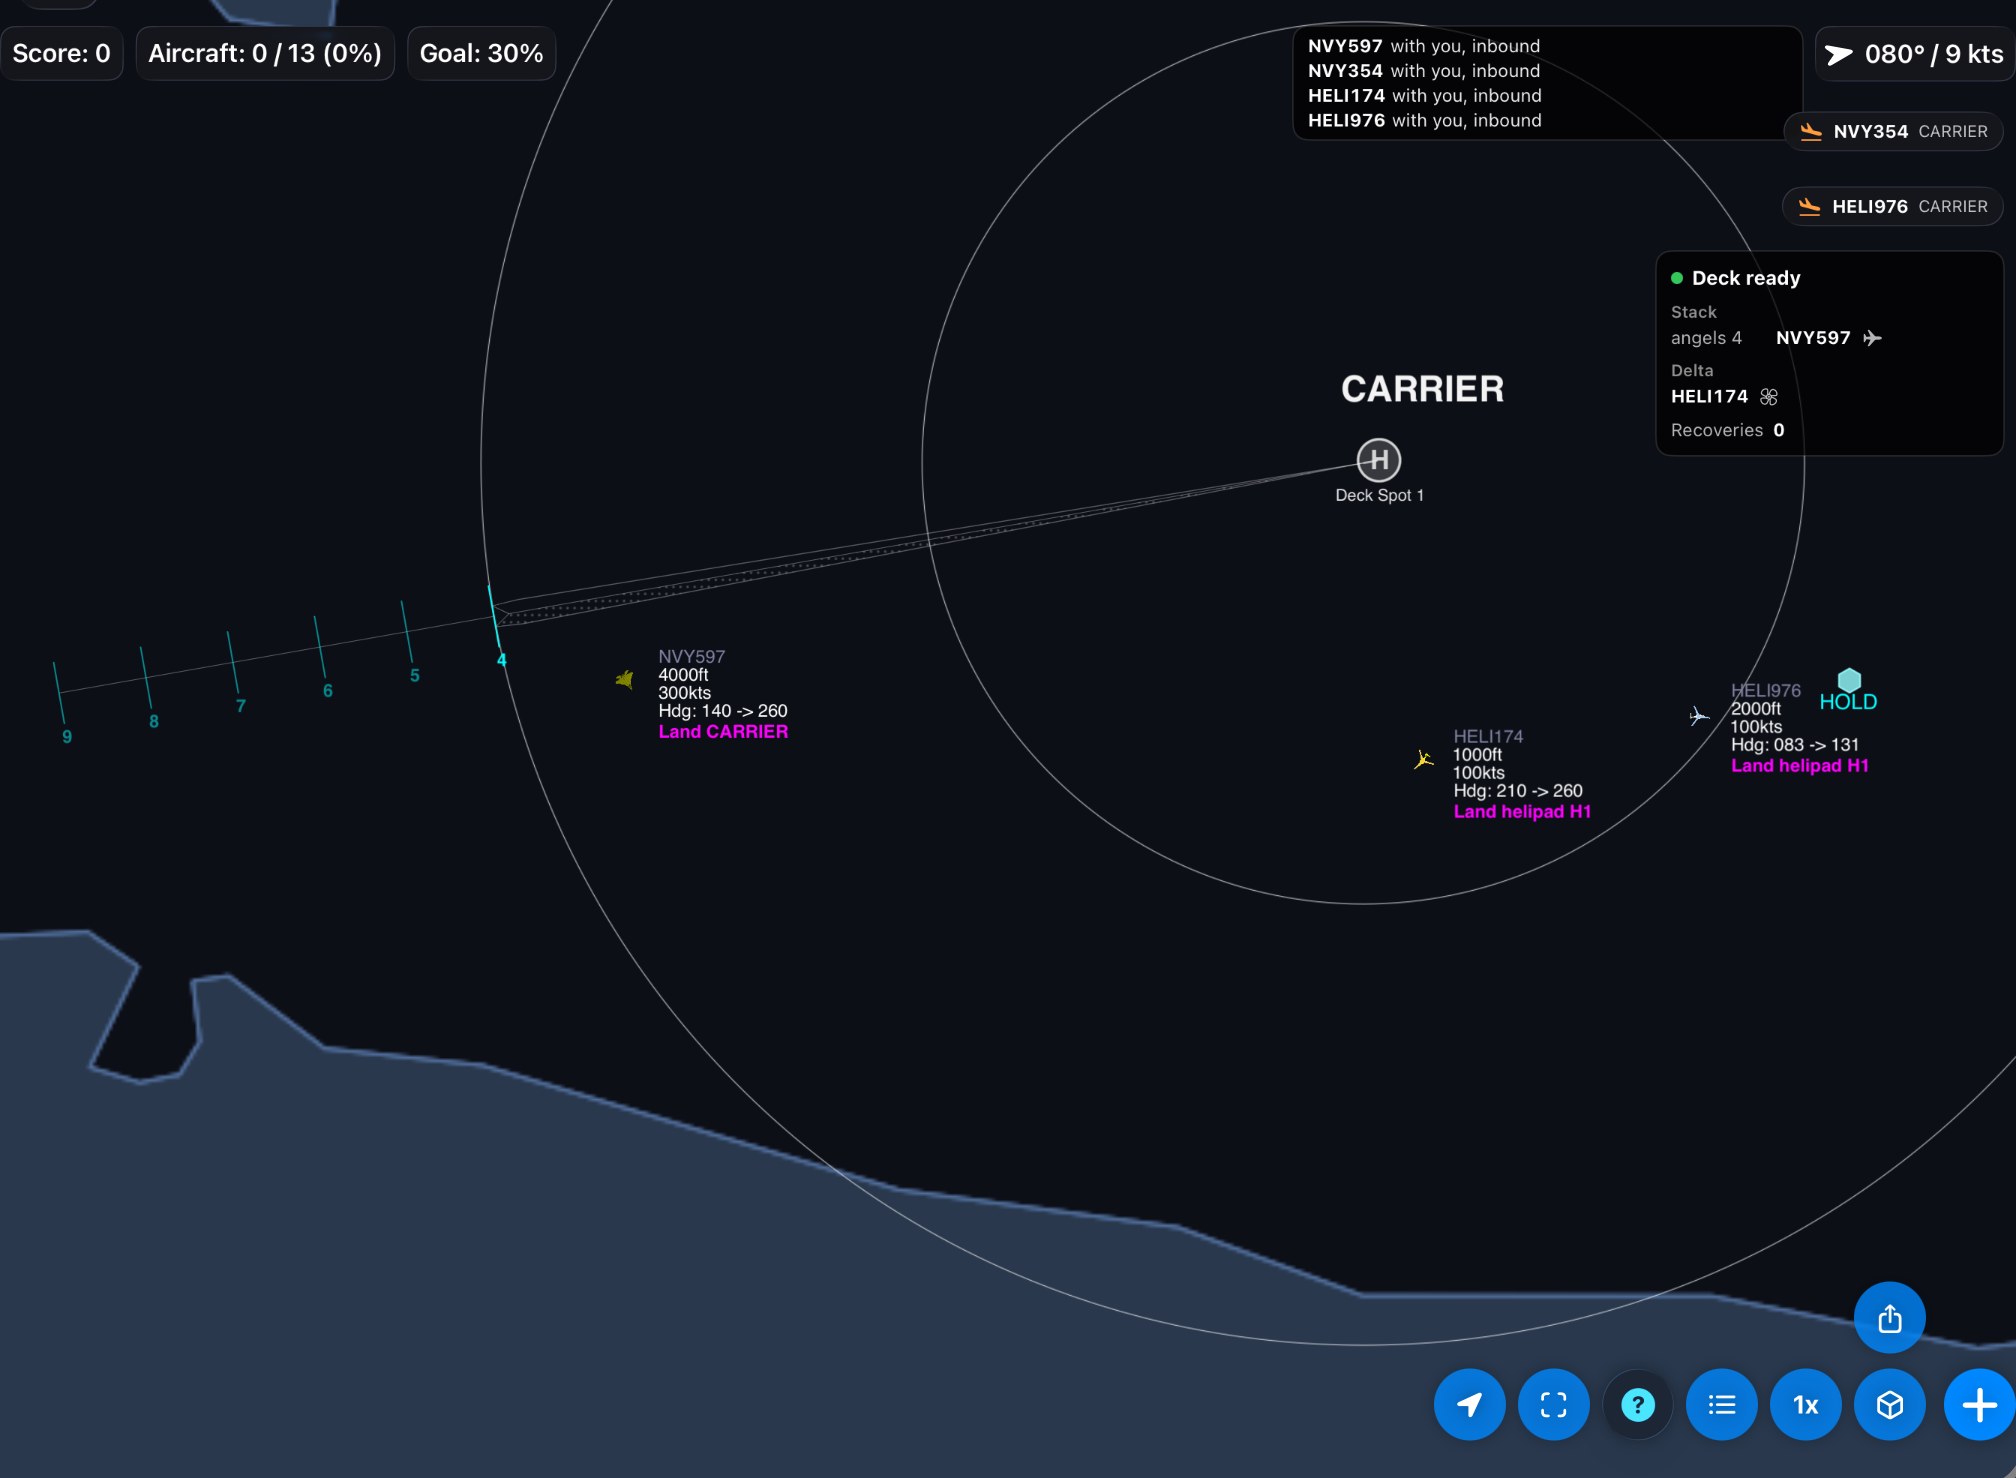Click the HOLD hexagon waypoint
The height and width of the screenshot is (1478, 2016).
[1849, 680]
